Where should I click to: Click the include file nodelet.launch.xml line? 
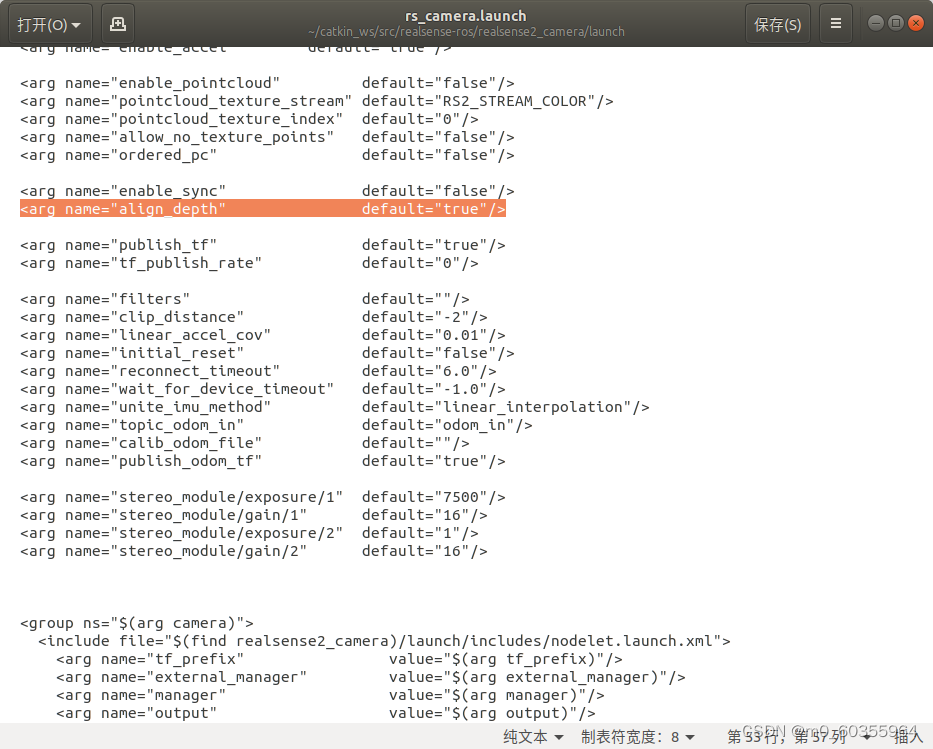coord(384,641)
